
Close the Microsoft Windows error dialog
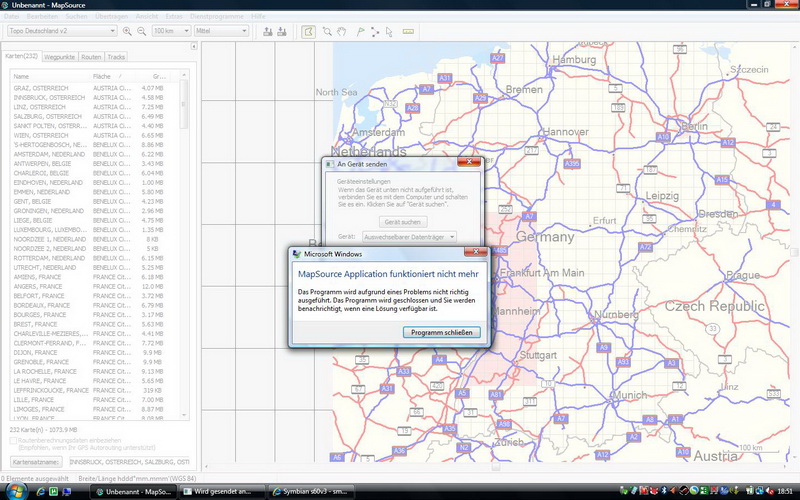(476, 252)
